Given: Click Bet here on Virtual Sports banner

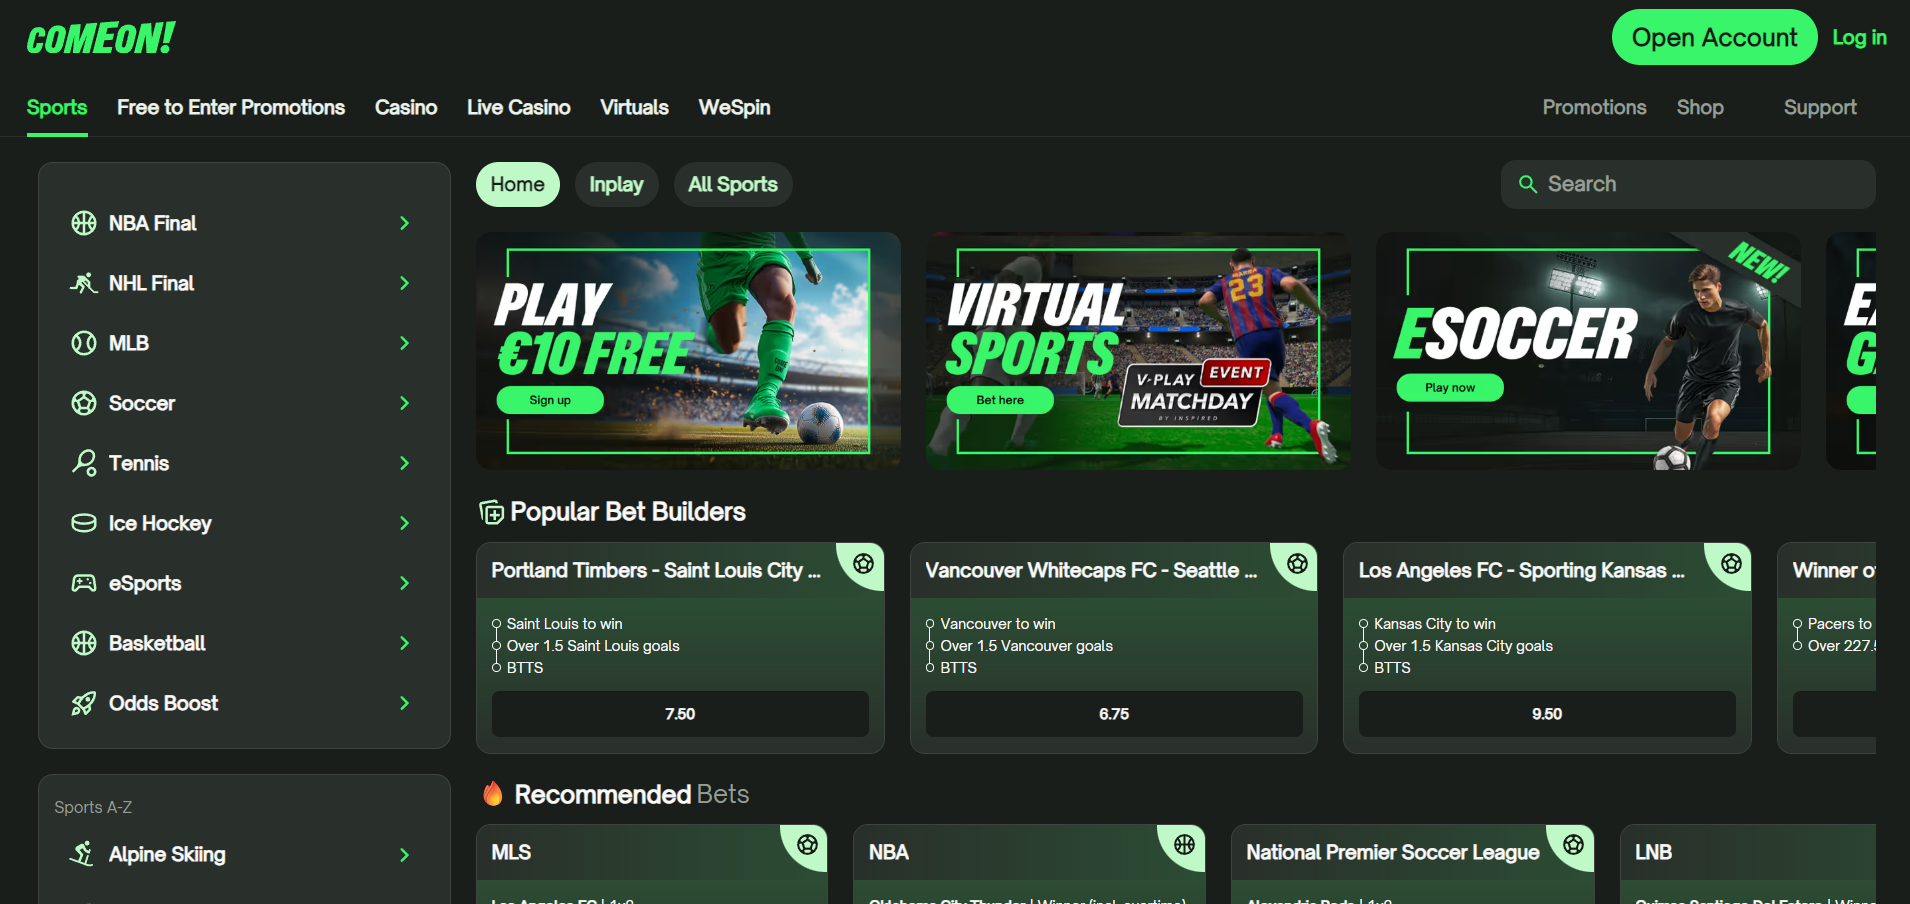Looking at the screenshot, I should click(x=1000, y=400).
